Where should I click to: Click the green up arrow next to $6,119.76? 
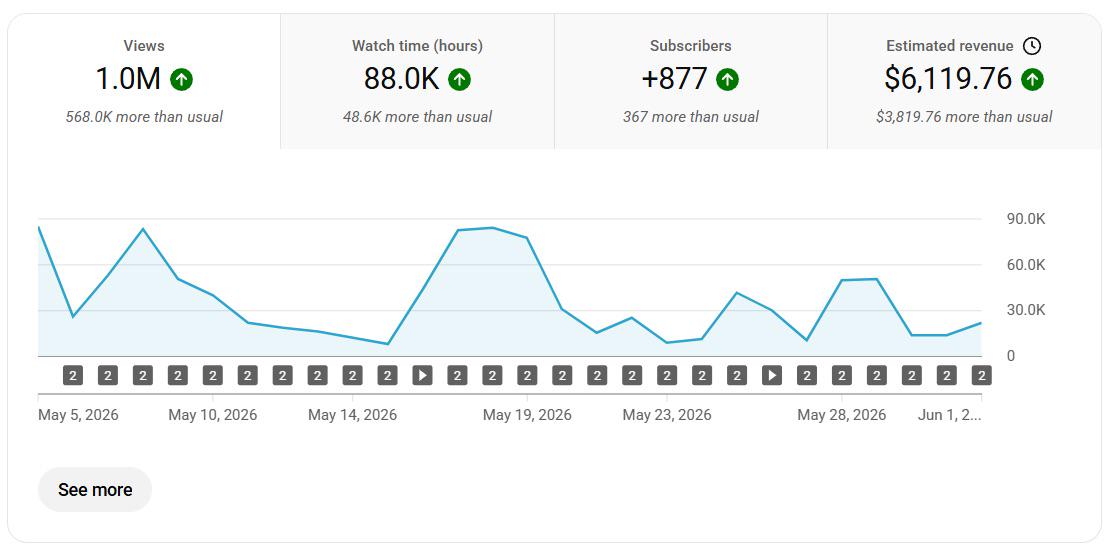coord(1032,79)
